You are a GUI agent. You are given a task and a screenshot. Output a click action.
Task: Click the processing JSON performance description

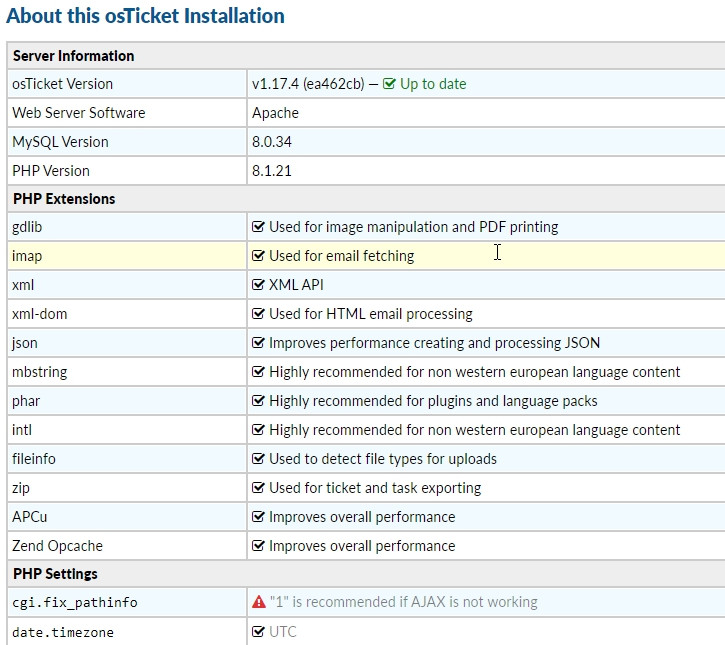pyautogui.click(x=435, y=343)
